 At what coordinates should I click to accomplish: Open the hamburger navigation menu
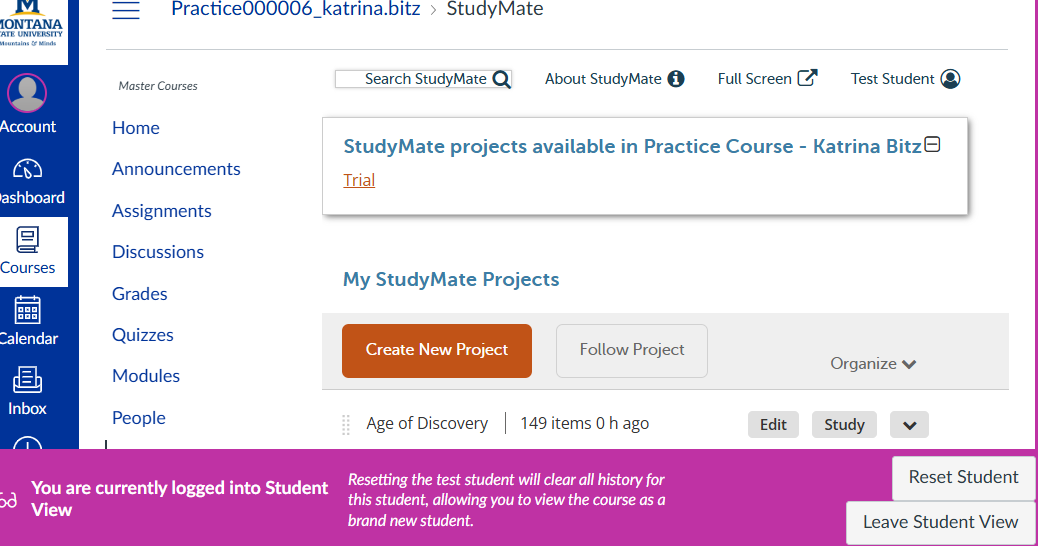pos(126,10)
